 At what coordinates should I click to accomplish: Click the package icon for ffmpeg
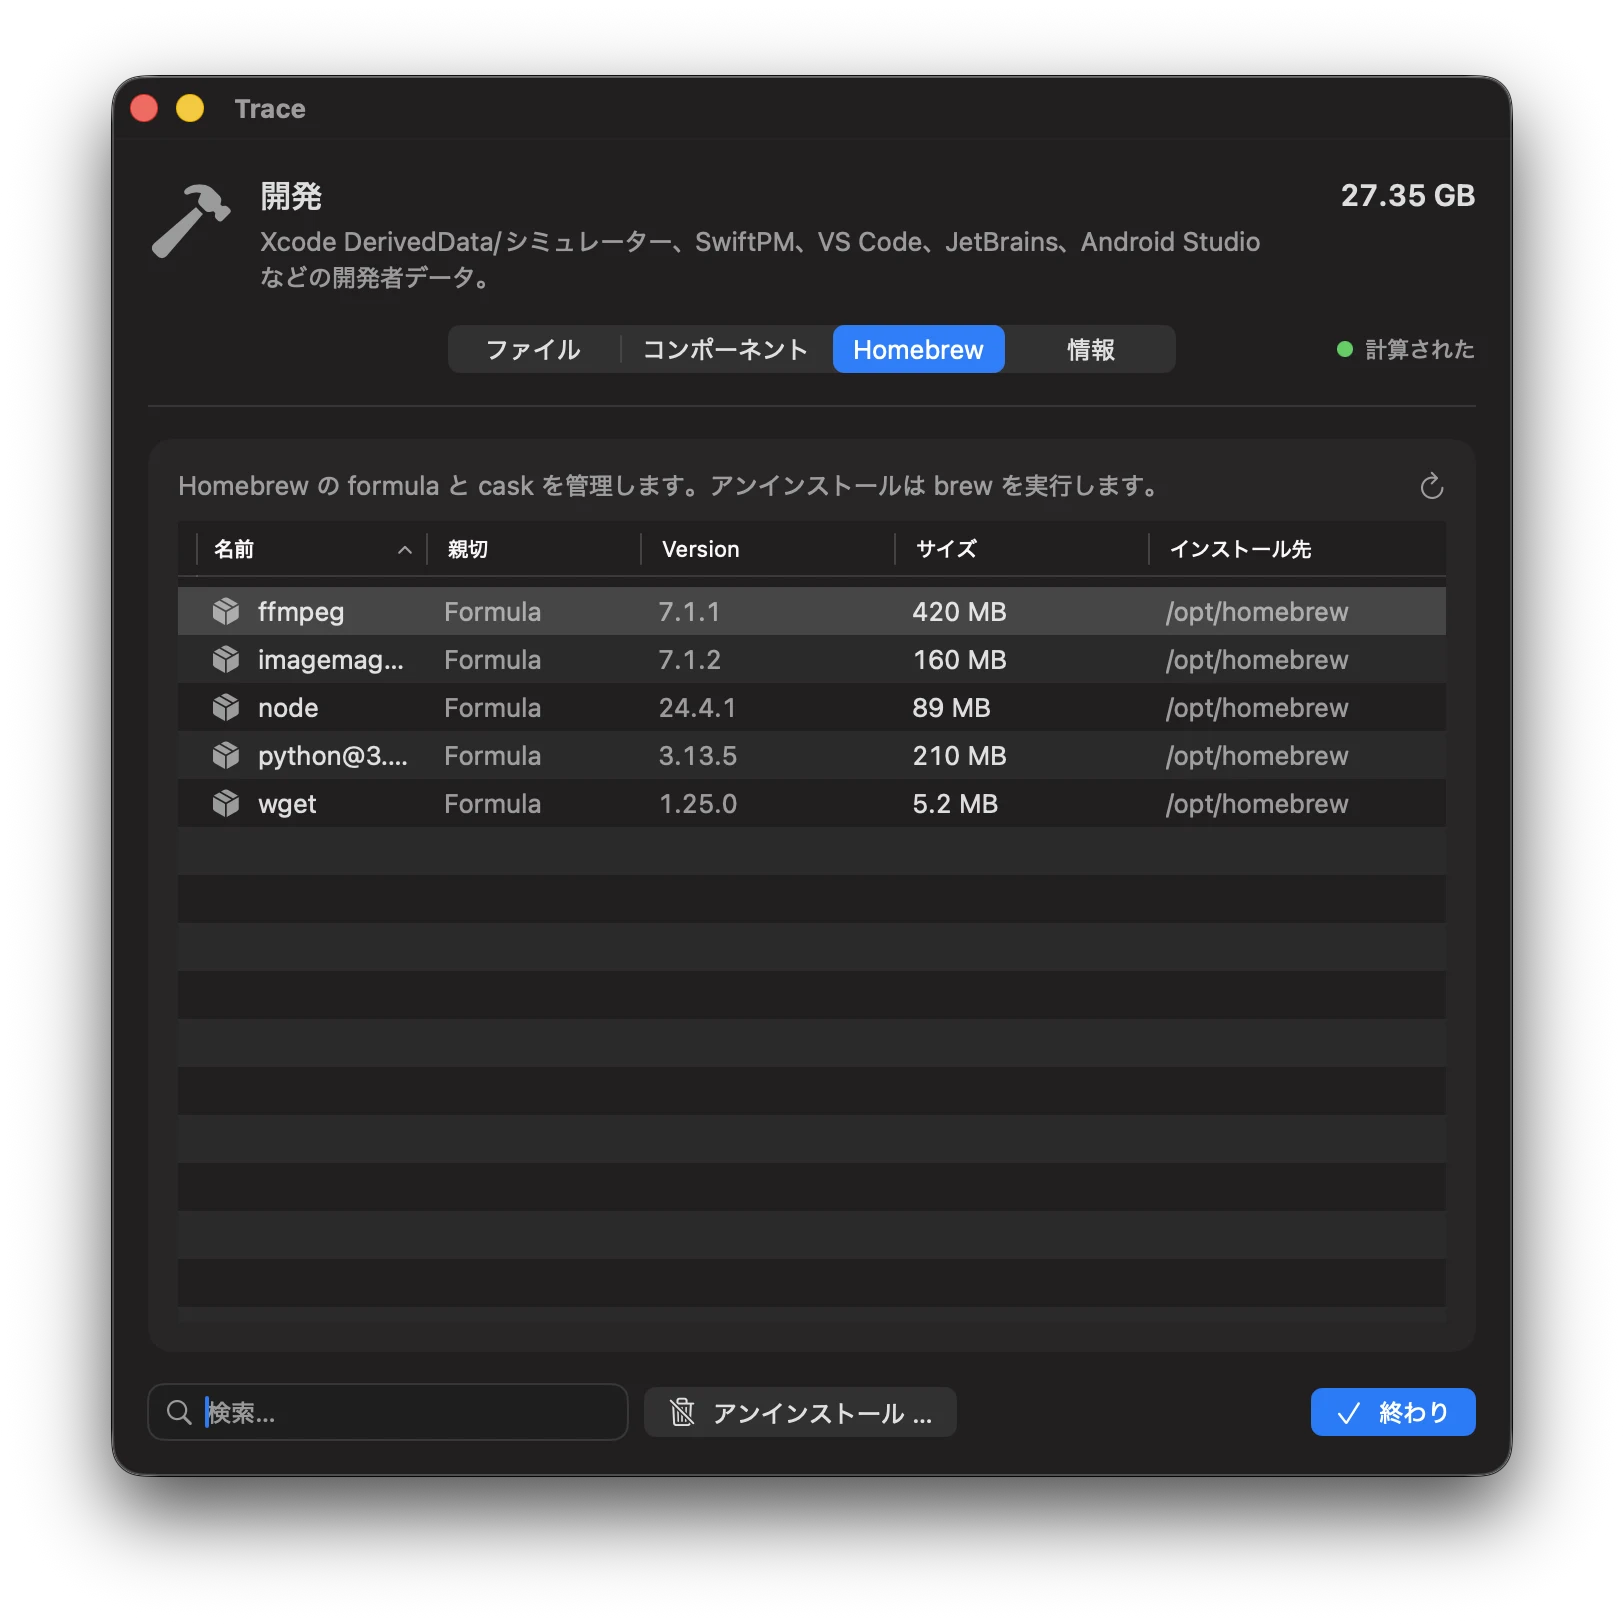(226, 611)
